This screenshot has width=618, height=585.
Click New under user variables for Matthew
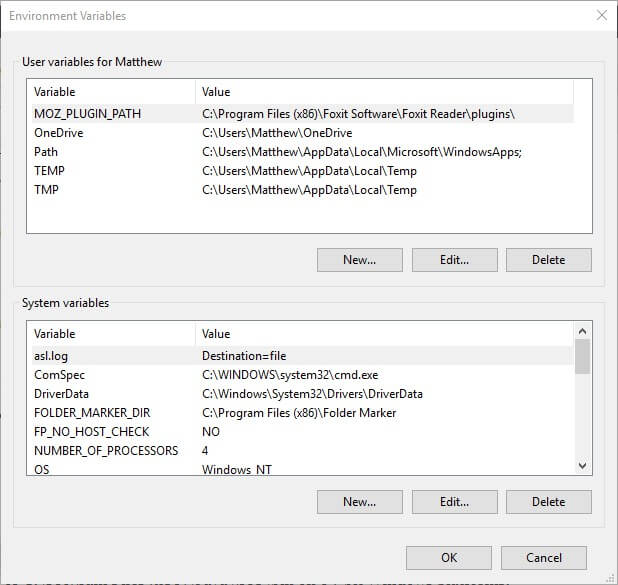click(x=359, y=260)
